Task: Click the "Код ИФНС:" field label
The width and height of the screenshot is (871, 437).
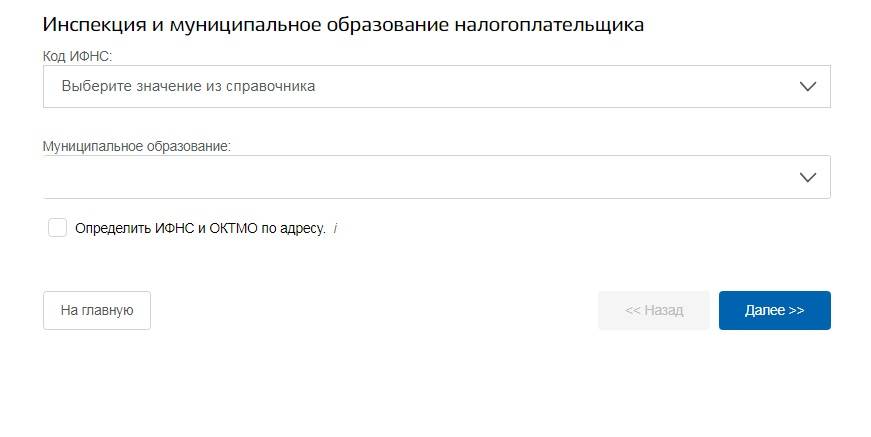Action: point(77,56)
